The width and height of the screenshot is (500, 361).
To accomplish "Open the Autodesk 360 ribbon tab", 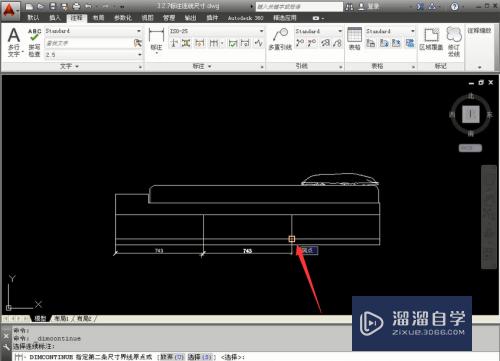I will coord(245,18).
